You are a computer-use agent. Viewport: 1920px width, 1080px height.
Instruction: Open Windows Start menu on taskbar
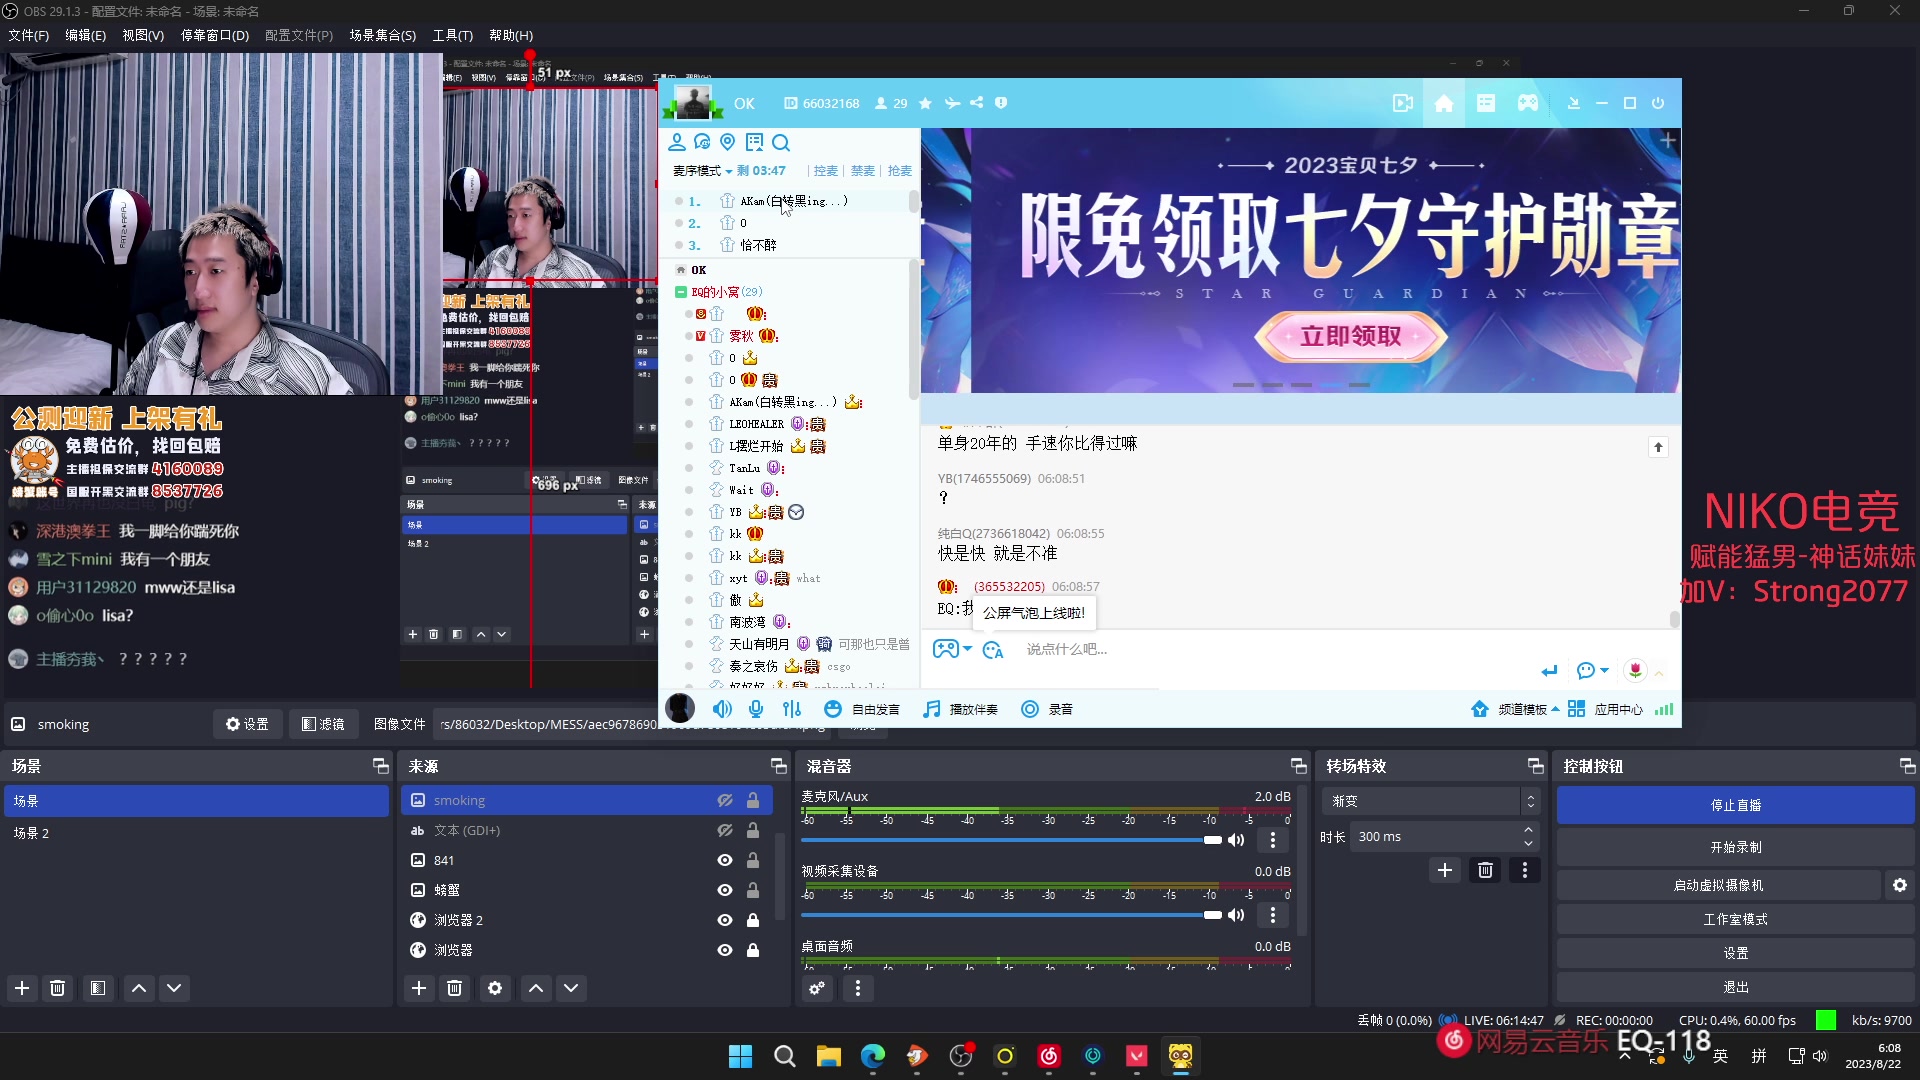[x=740, y=1056]
